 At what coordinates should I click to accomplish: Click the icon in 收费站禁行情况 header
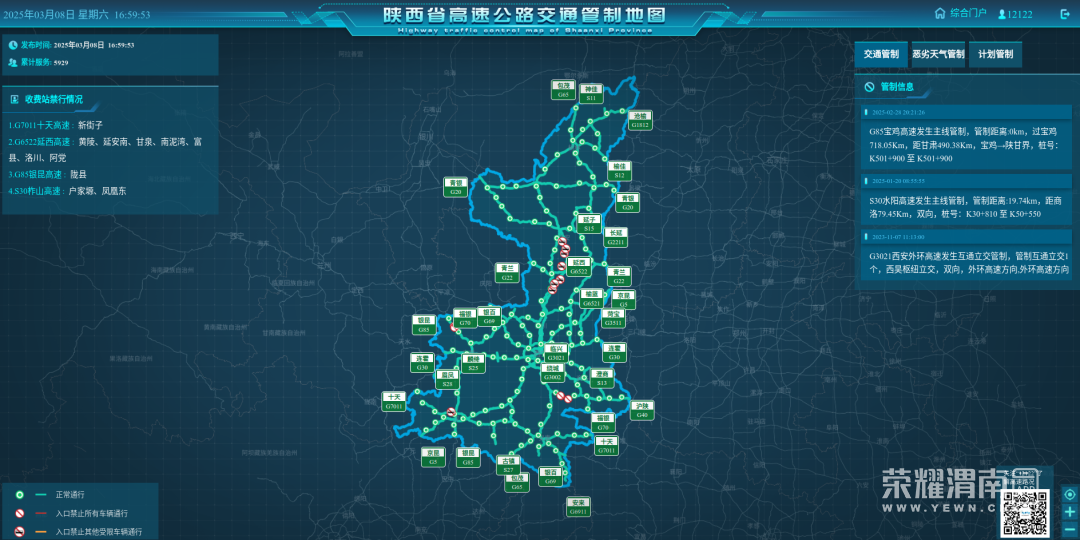[14, 99]
